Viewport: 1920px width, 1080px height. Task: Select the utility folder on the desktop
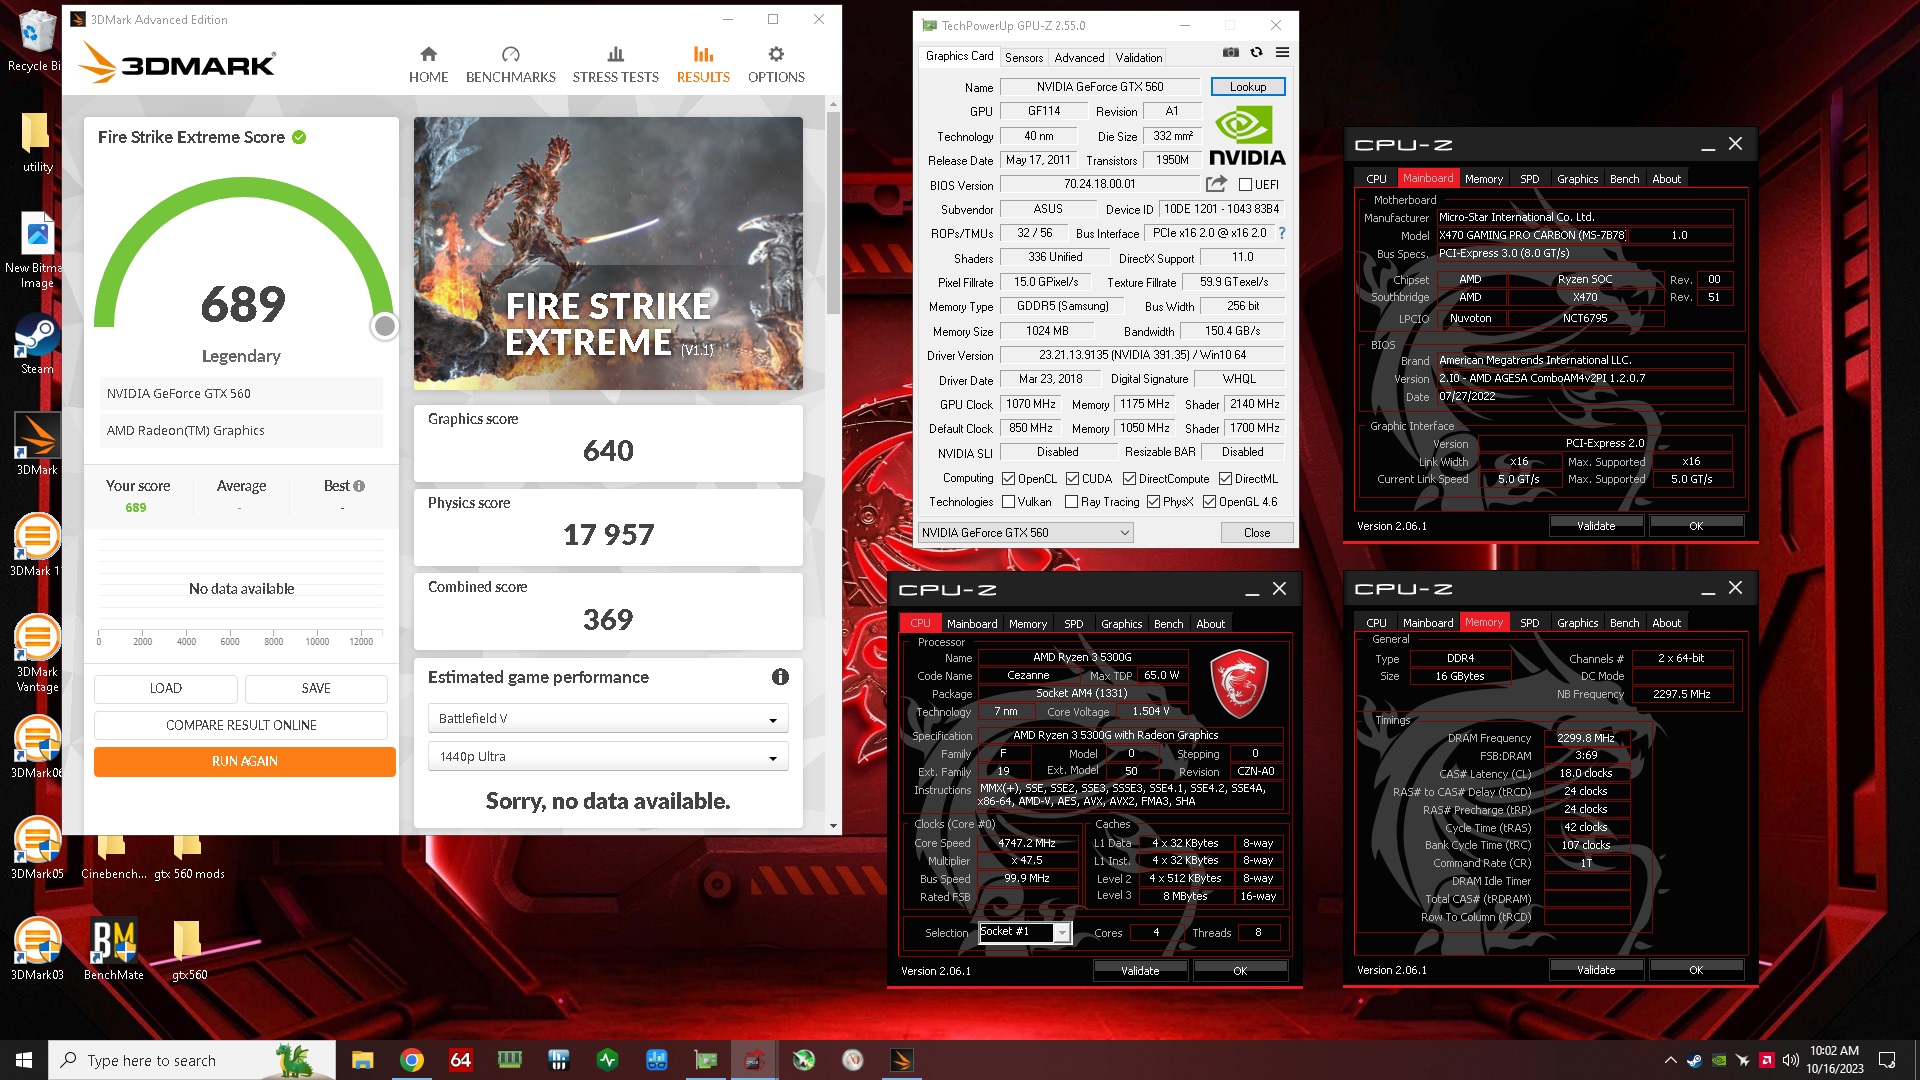(x=37, y=142)
